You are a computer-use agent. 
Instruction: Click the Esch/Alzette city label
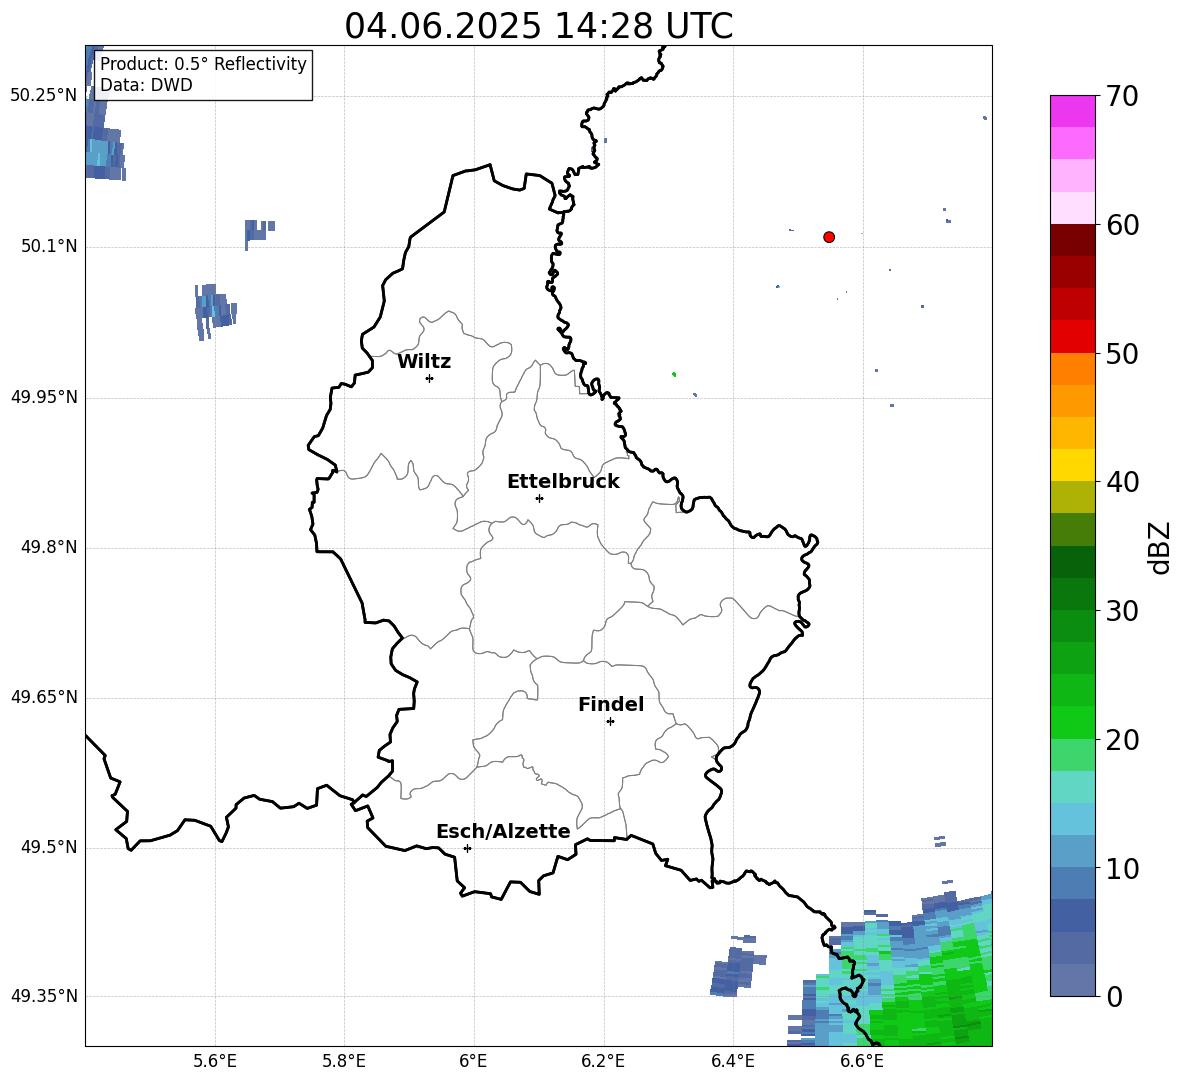(504, 831)
